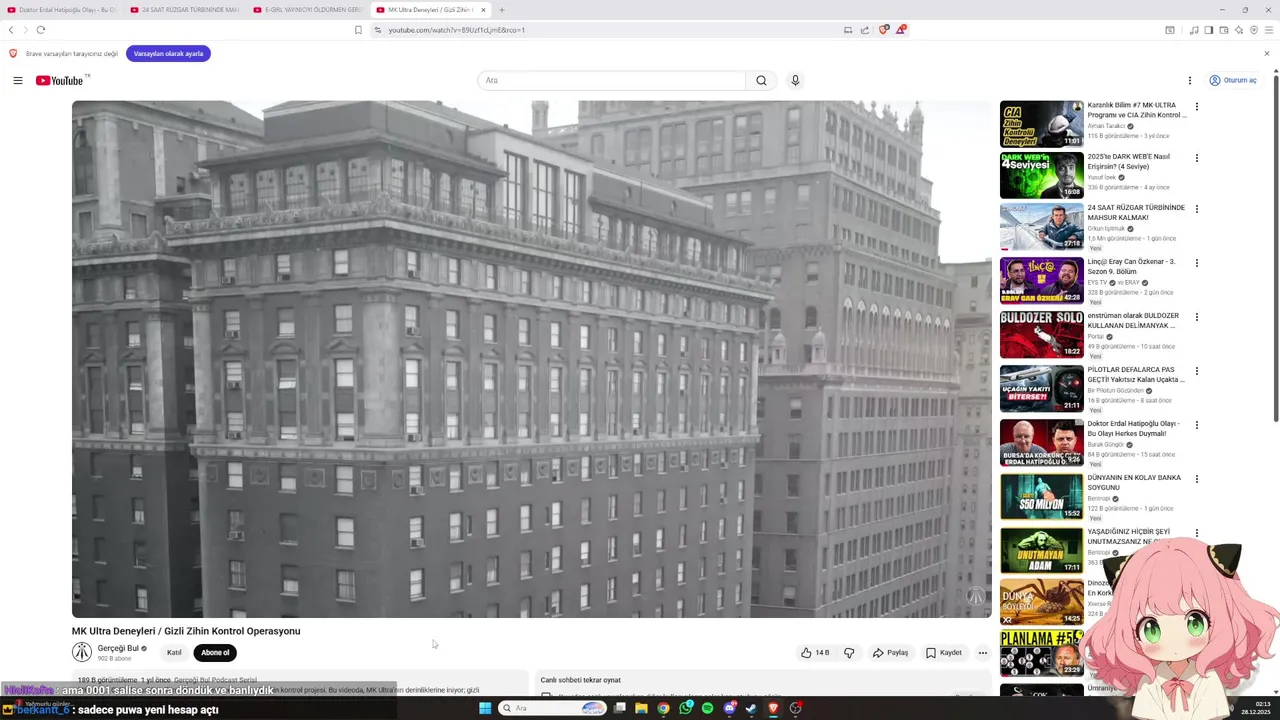Open Karanlık Bilim #7 MK-ULTRA video thumbnail
Viewport: 1280px width, 720px height.
(x=1041, y=124)
